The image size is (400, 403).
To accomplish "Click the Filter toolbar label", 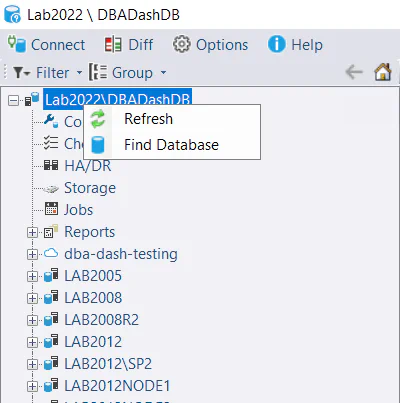I will pos(53,73).
